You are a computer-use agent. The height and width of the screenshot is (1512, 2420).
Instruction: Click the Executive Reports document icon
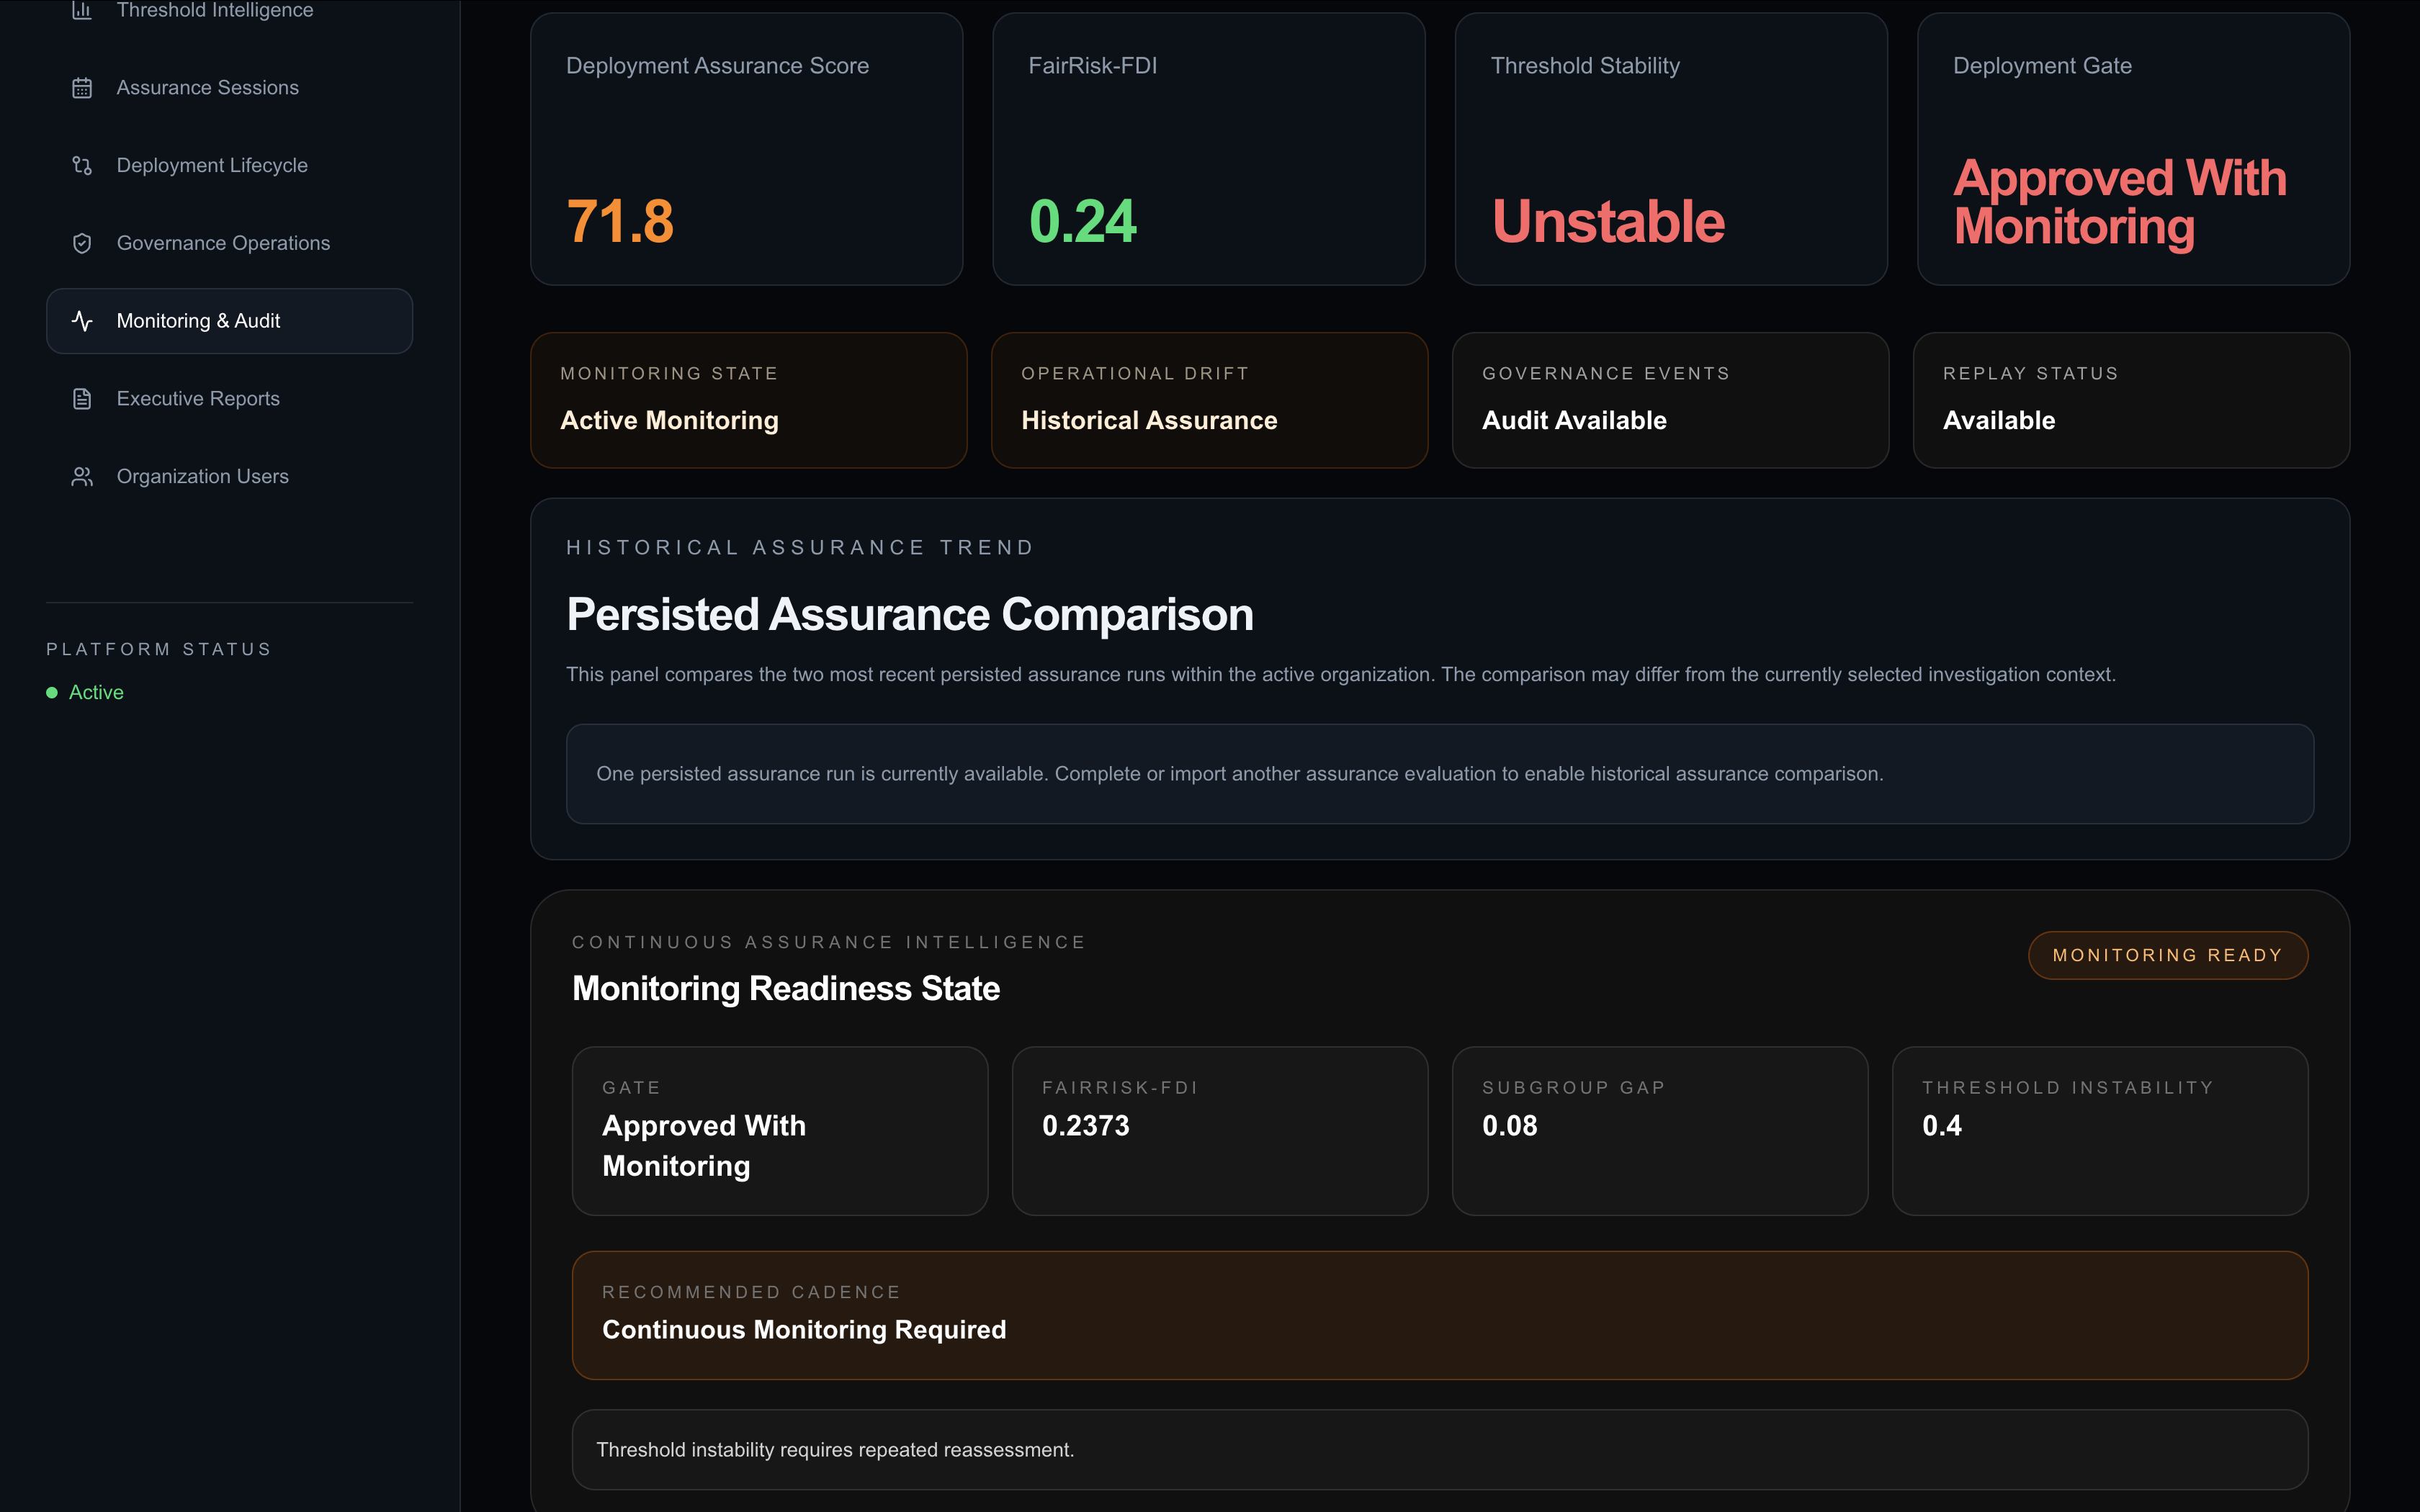(x=82, y=399)
